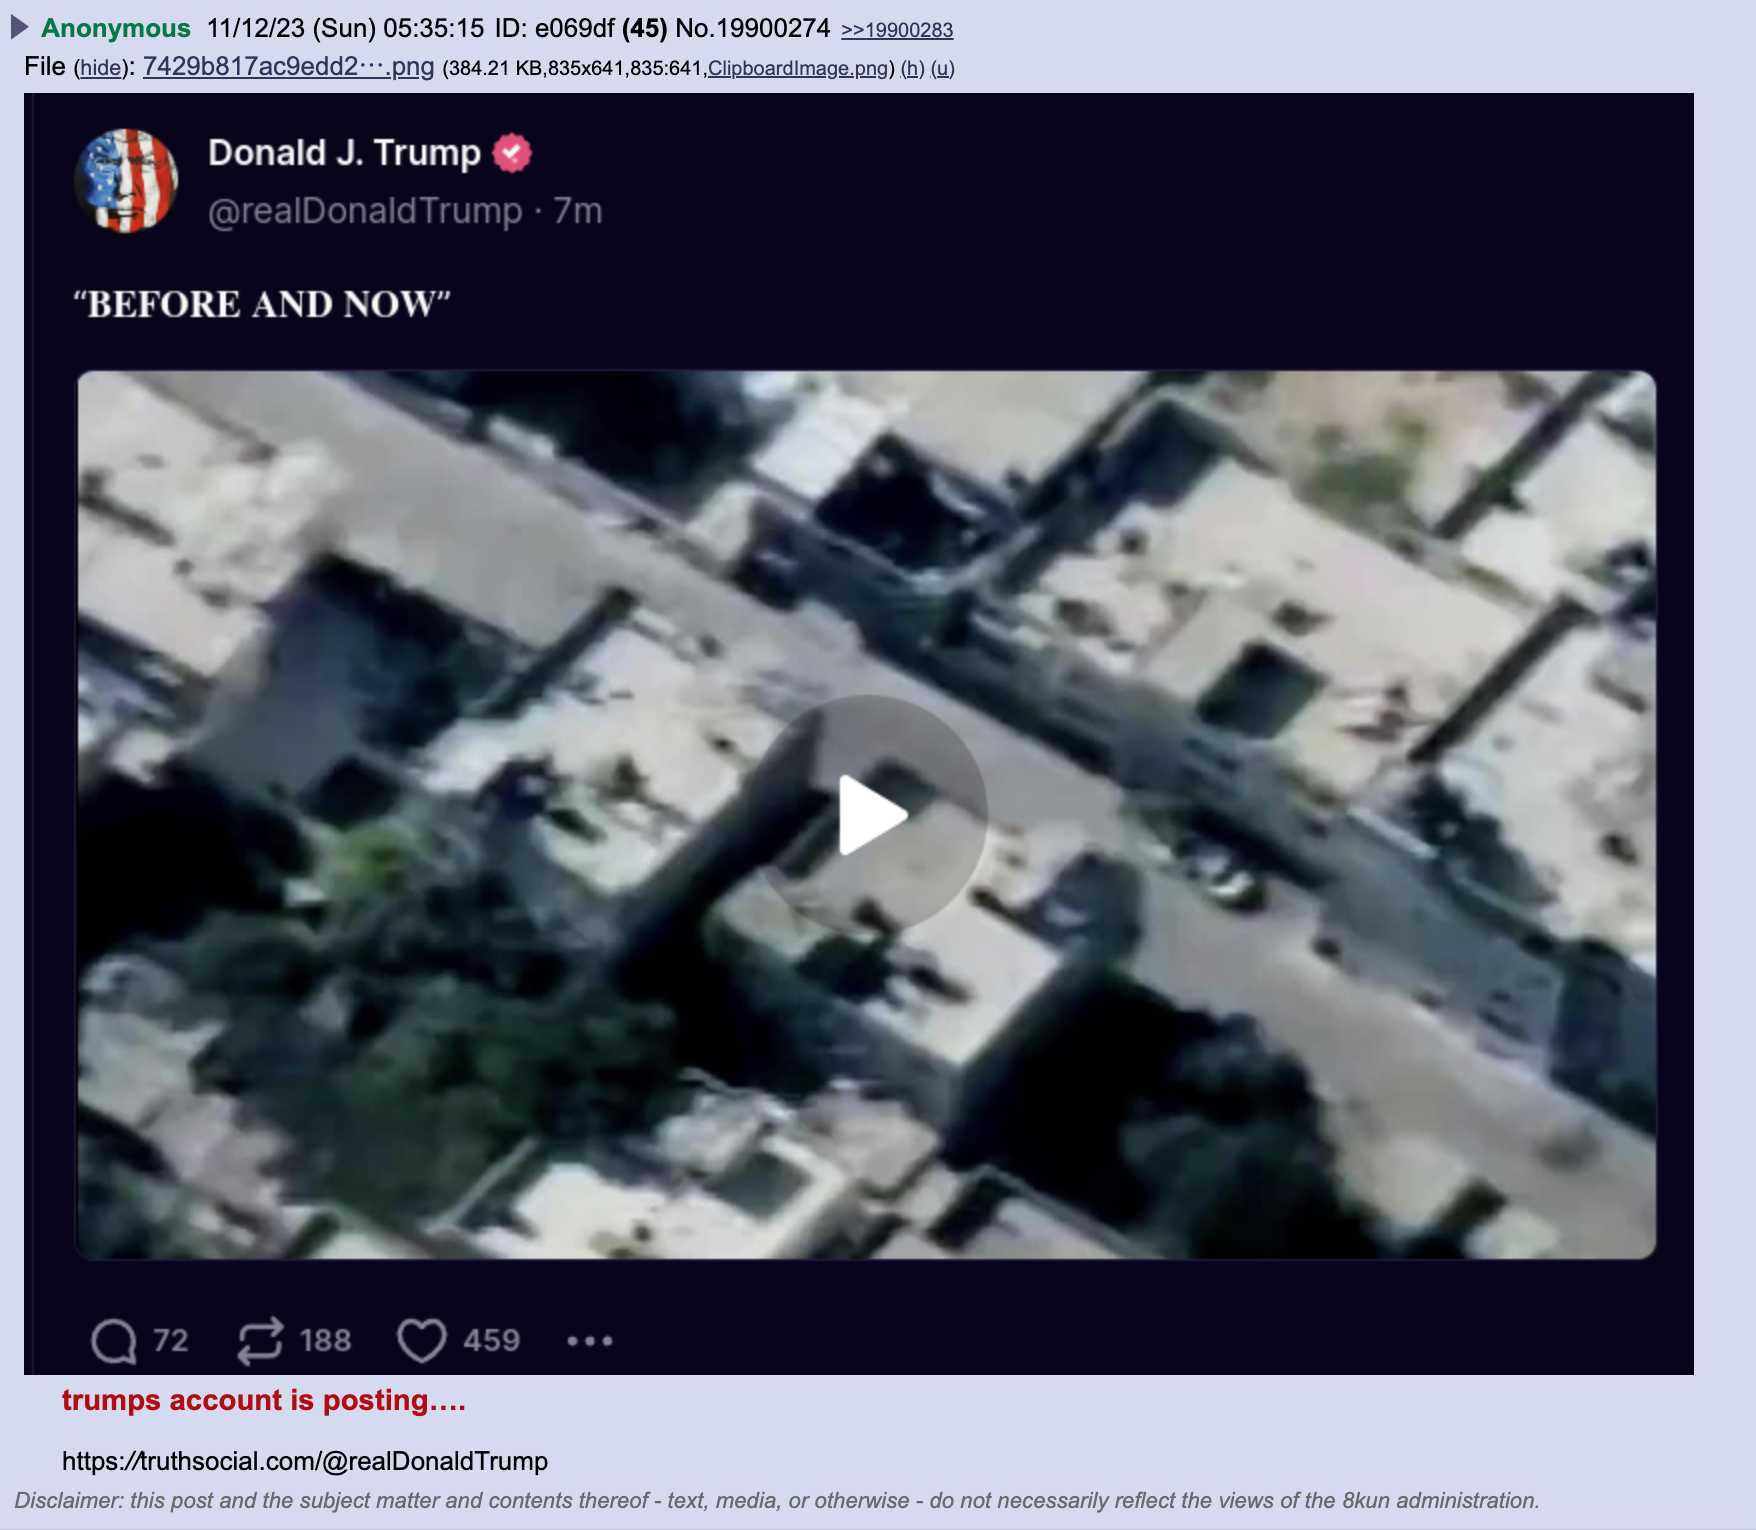1756x1530 pixels.
Task: Click the "BEFORE AND NOW" post text
Action: point(262,304)
